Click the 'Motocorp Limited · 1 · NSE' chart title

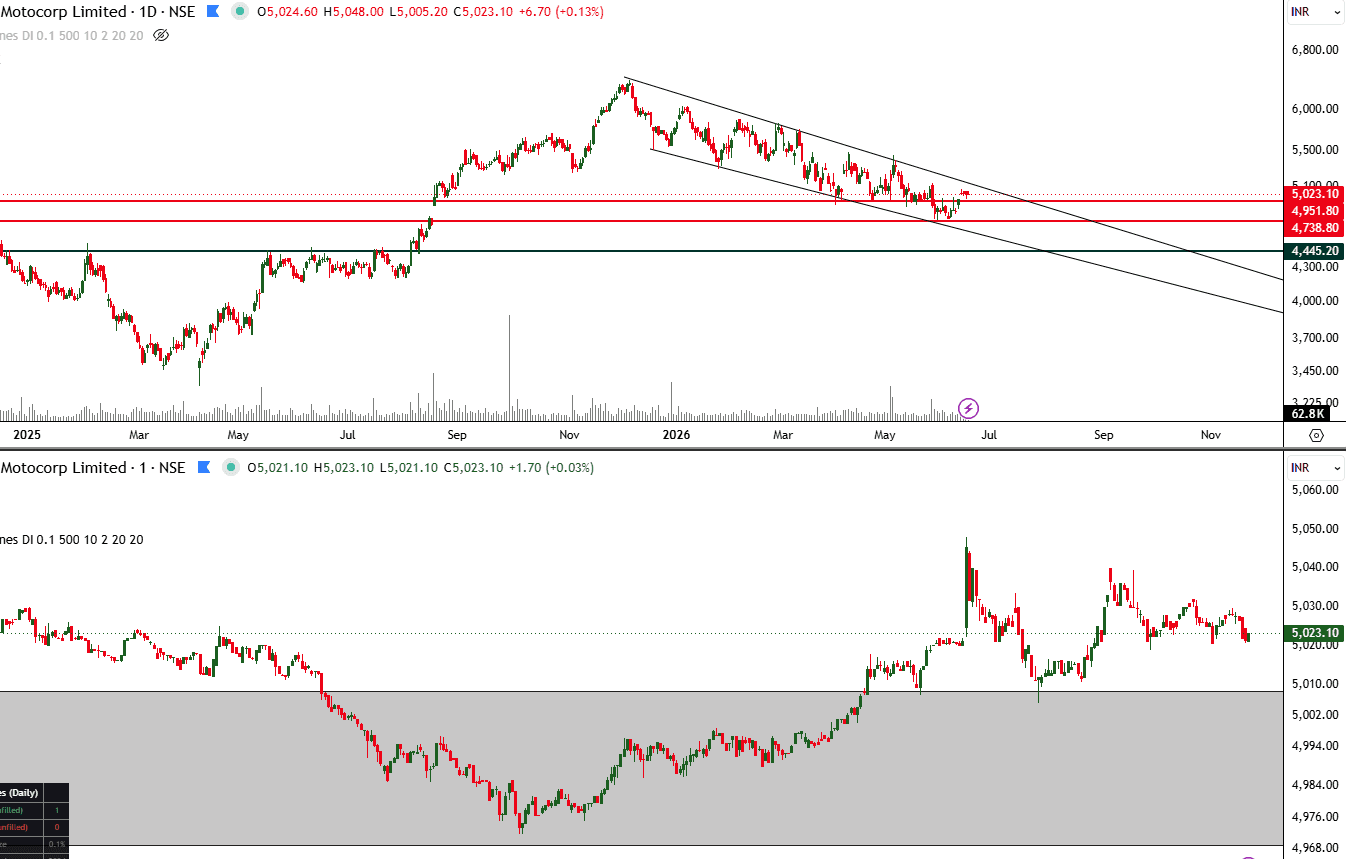click(x=93, y=467)
